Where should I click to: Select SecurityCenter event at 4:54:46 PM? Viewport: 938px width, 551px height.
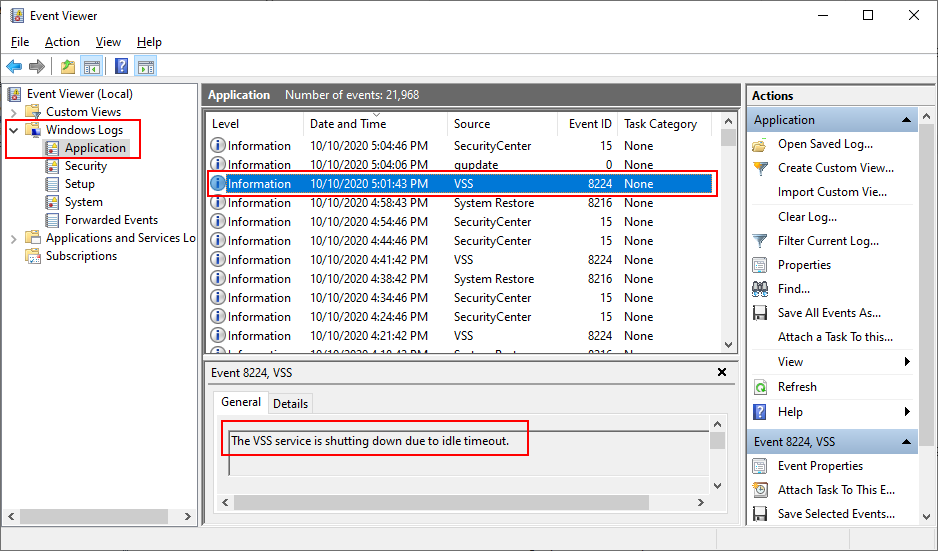coord(461,222)
